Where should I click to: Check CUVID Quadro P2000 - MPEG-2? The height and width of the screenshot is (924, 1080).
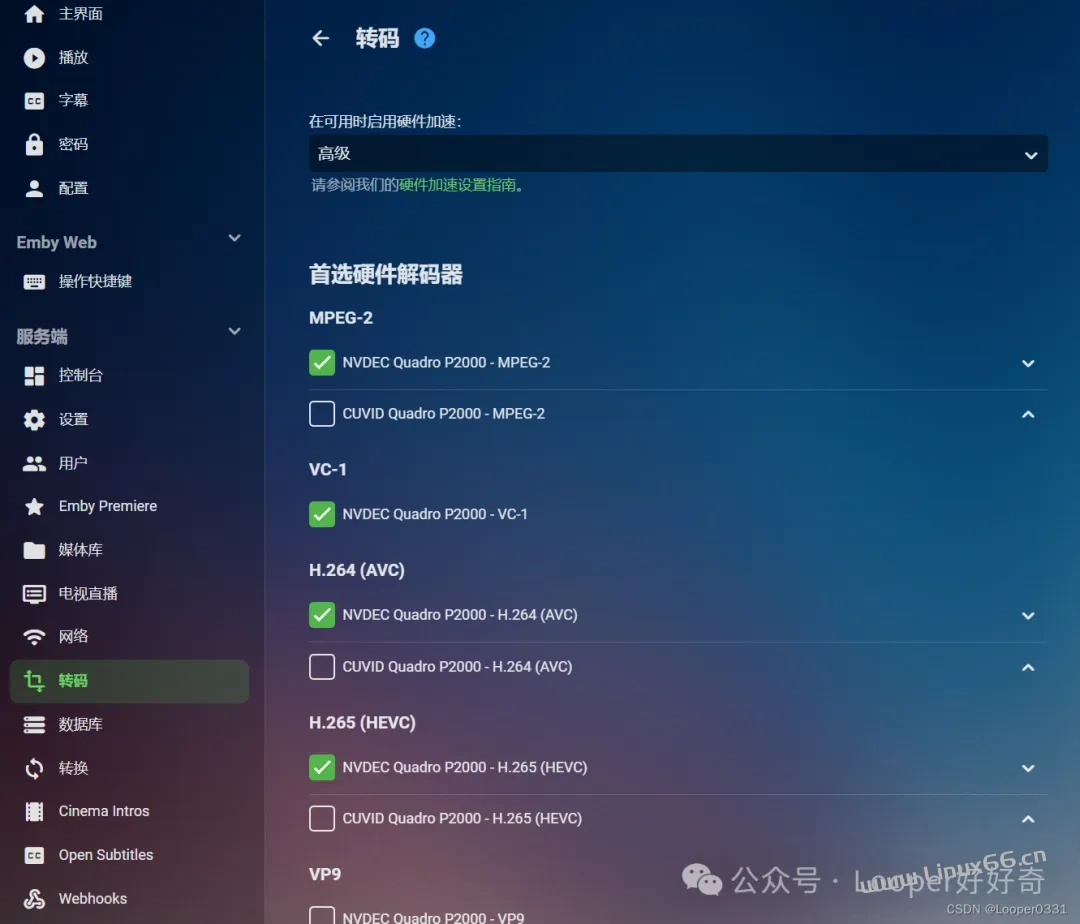pos(322,414)
